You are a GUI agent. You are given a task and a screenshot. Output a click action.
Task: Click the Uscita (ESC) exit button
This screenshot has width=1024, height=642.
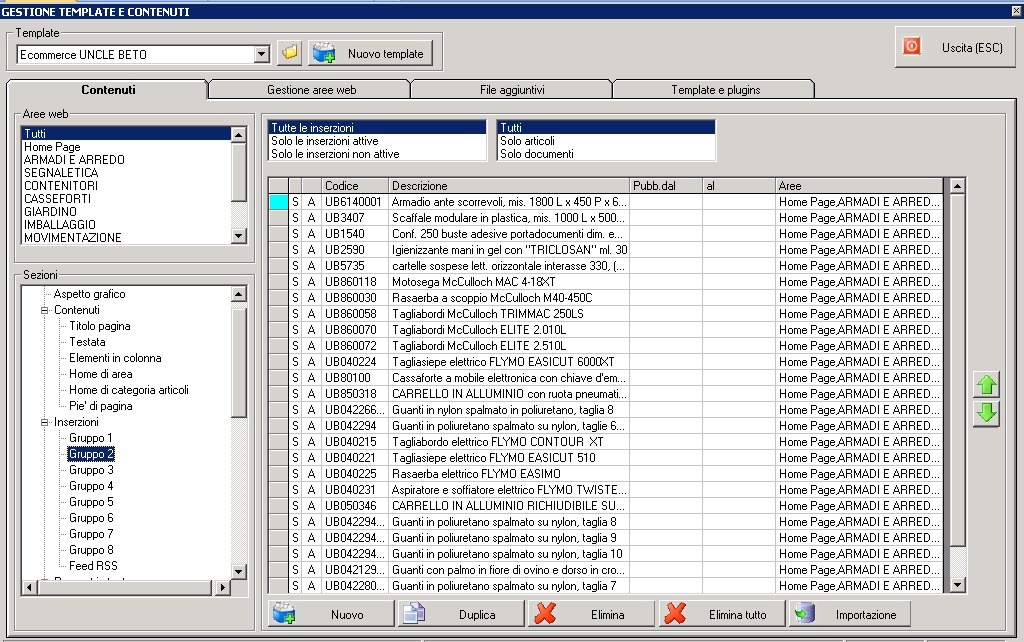[x=955, y=47]
